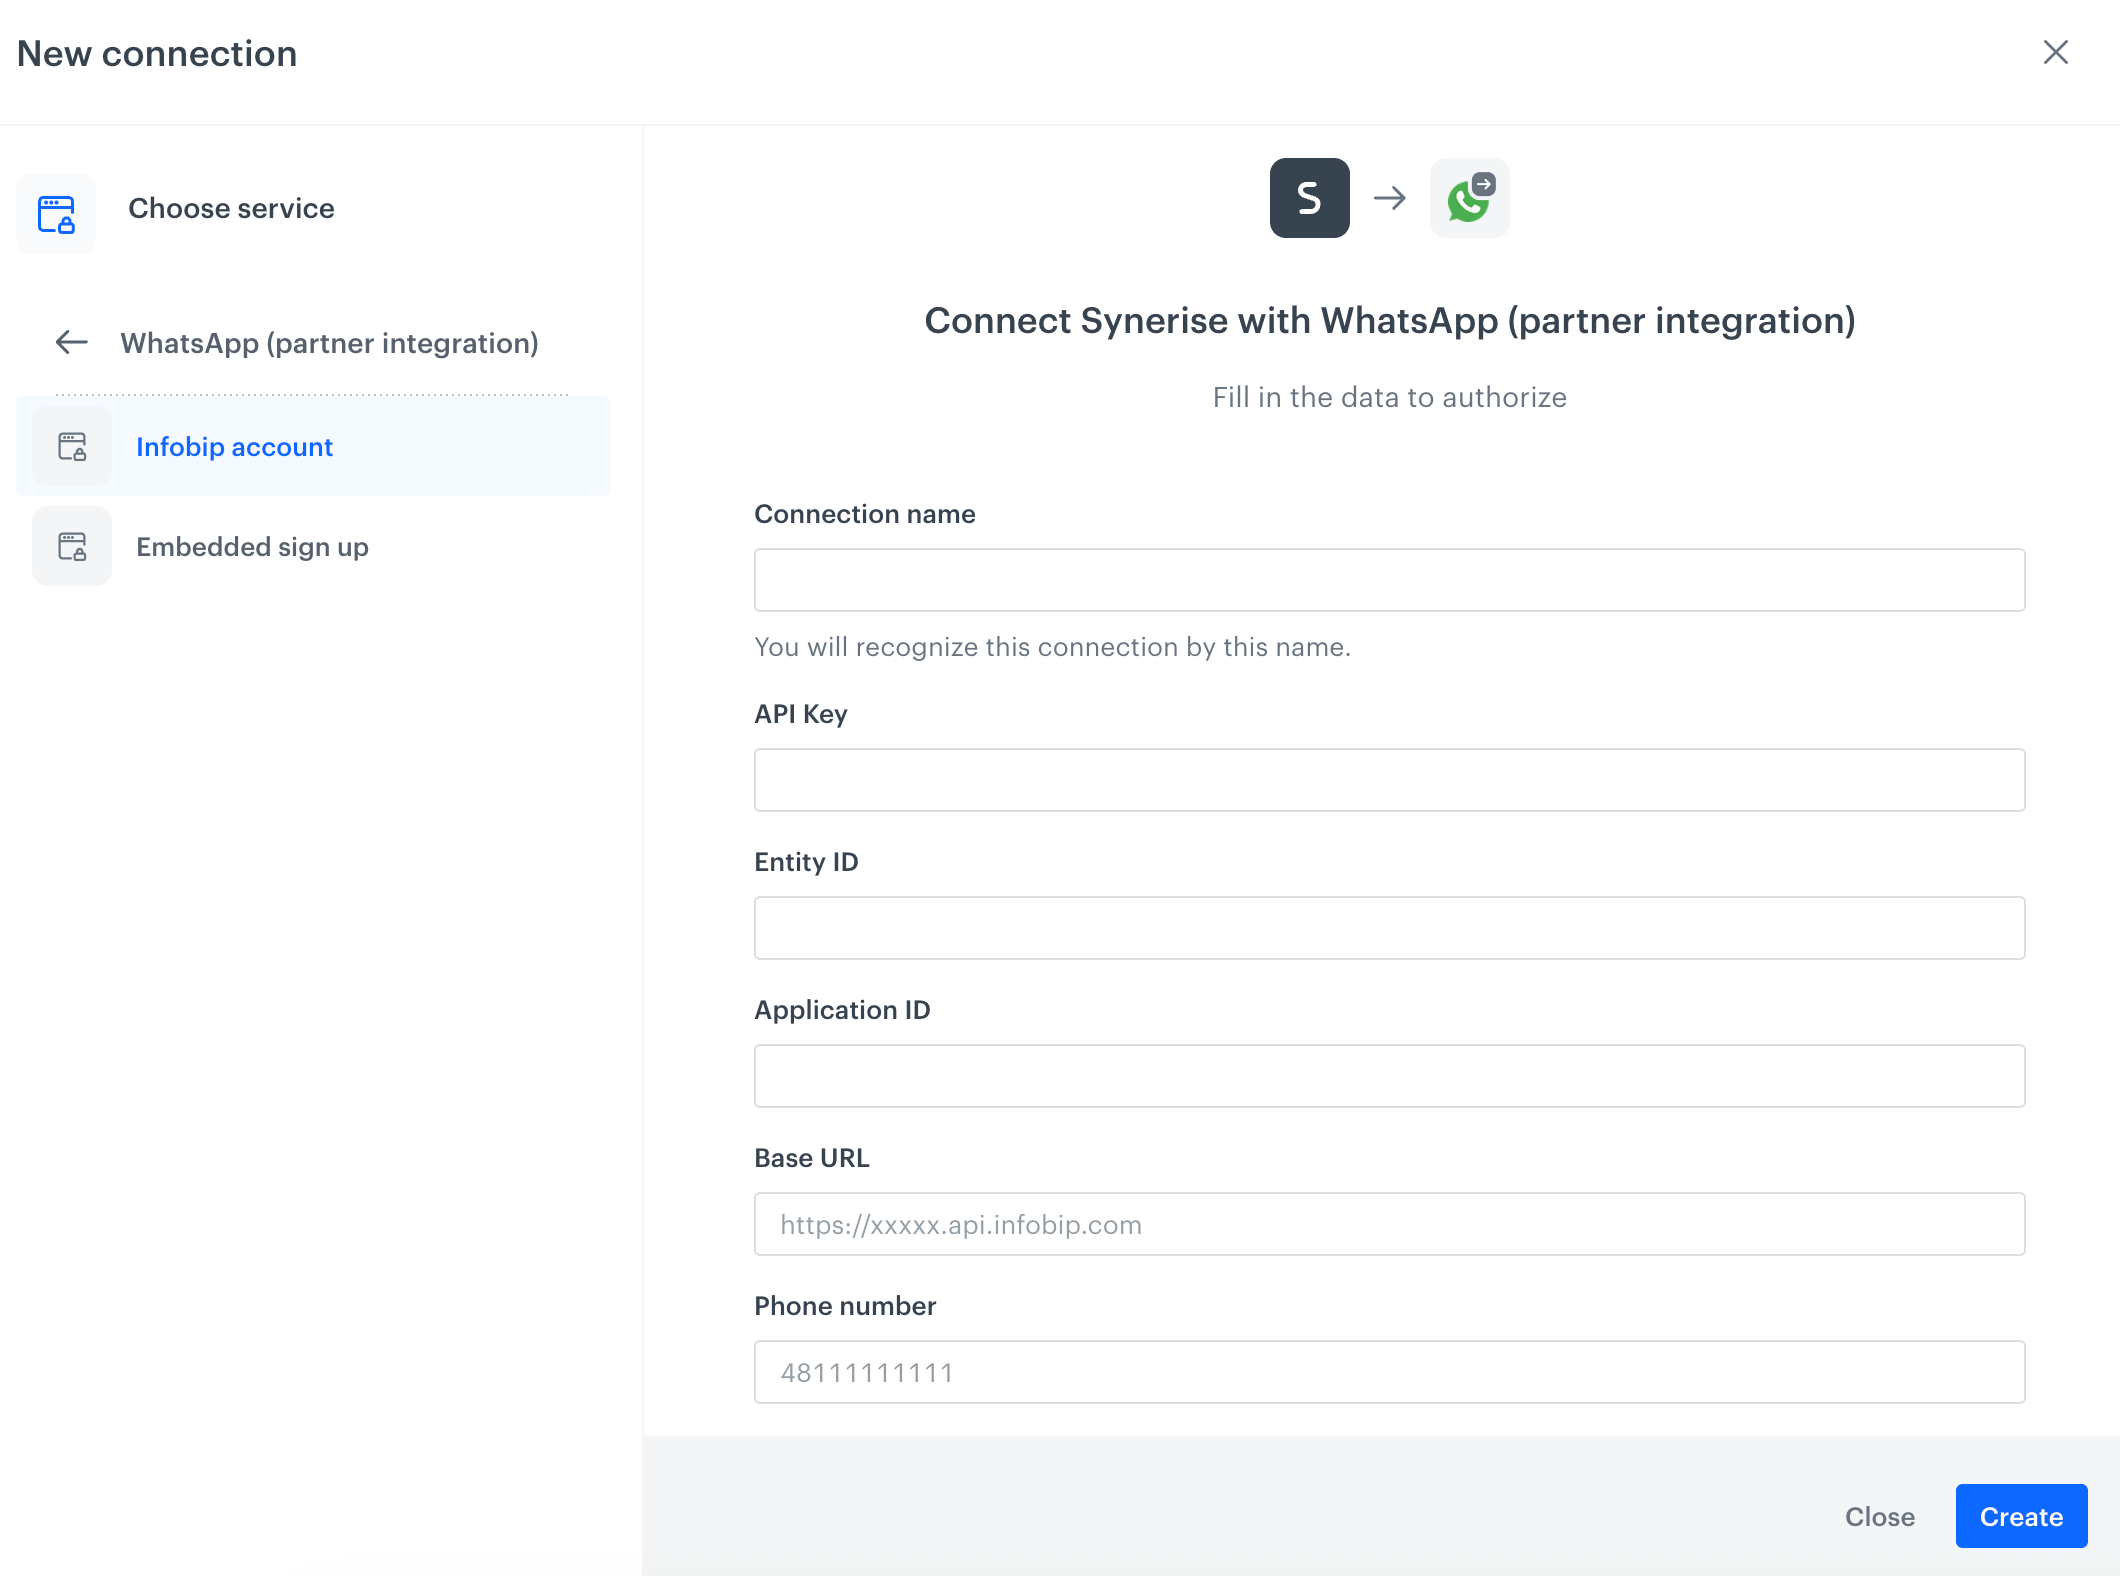
Task: Click WhatsApp (partner integration) in sidebar
Action: pyautogui.click(x=329, y=343)
